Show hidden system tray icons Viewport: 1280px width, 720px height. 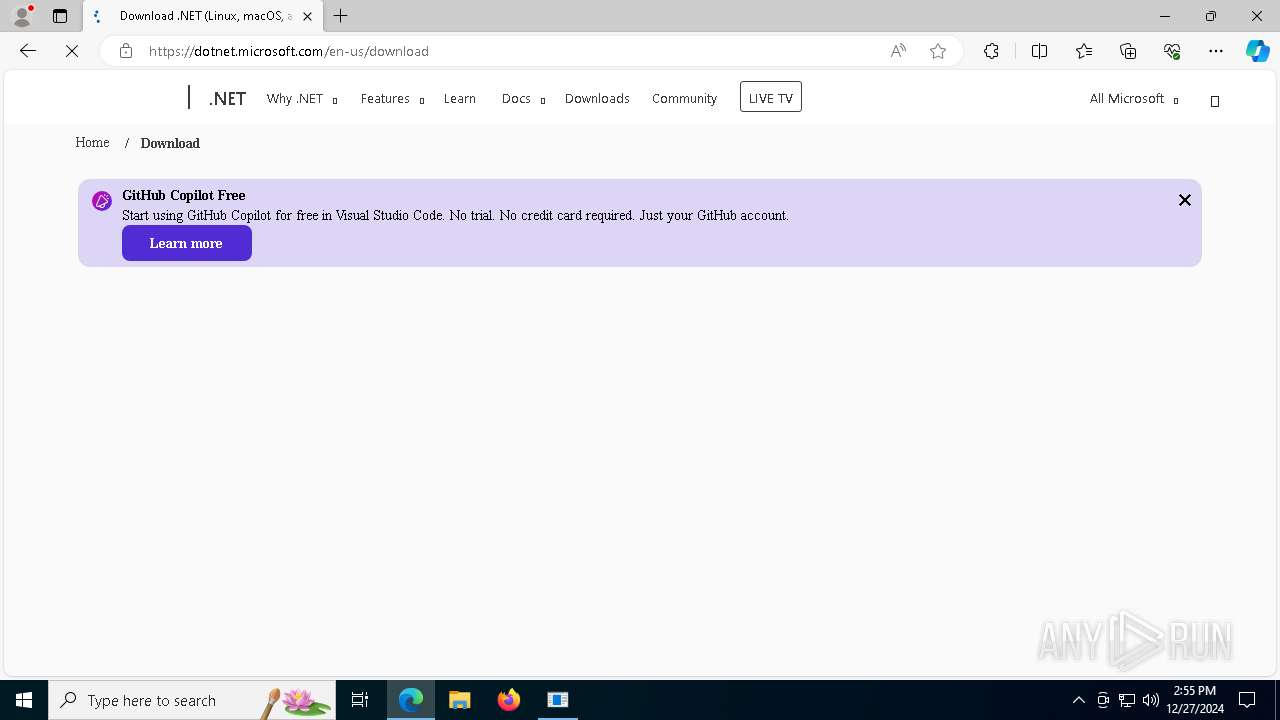click(1078, 700)
